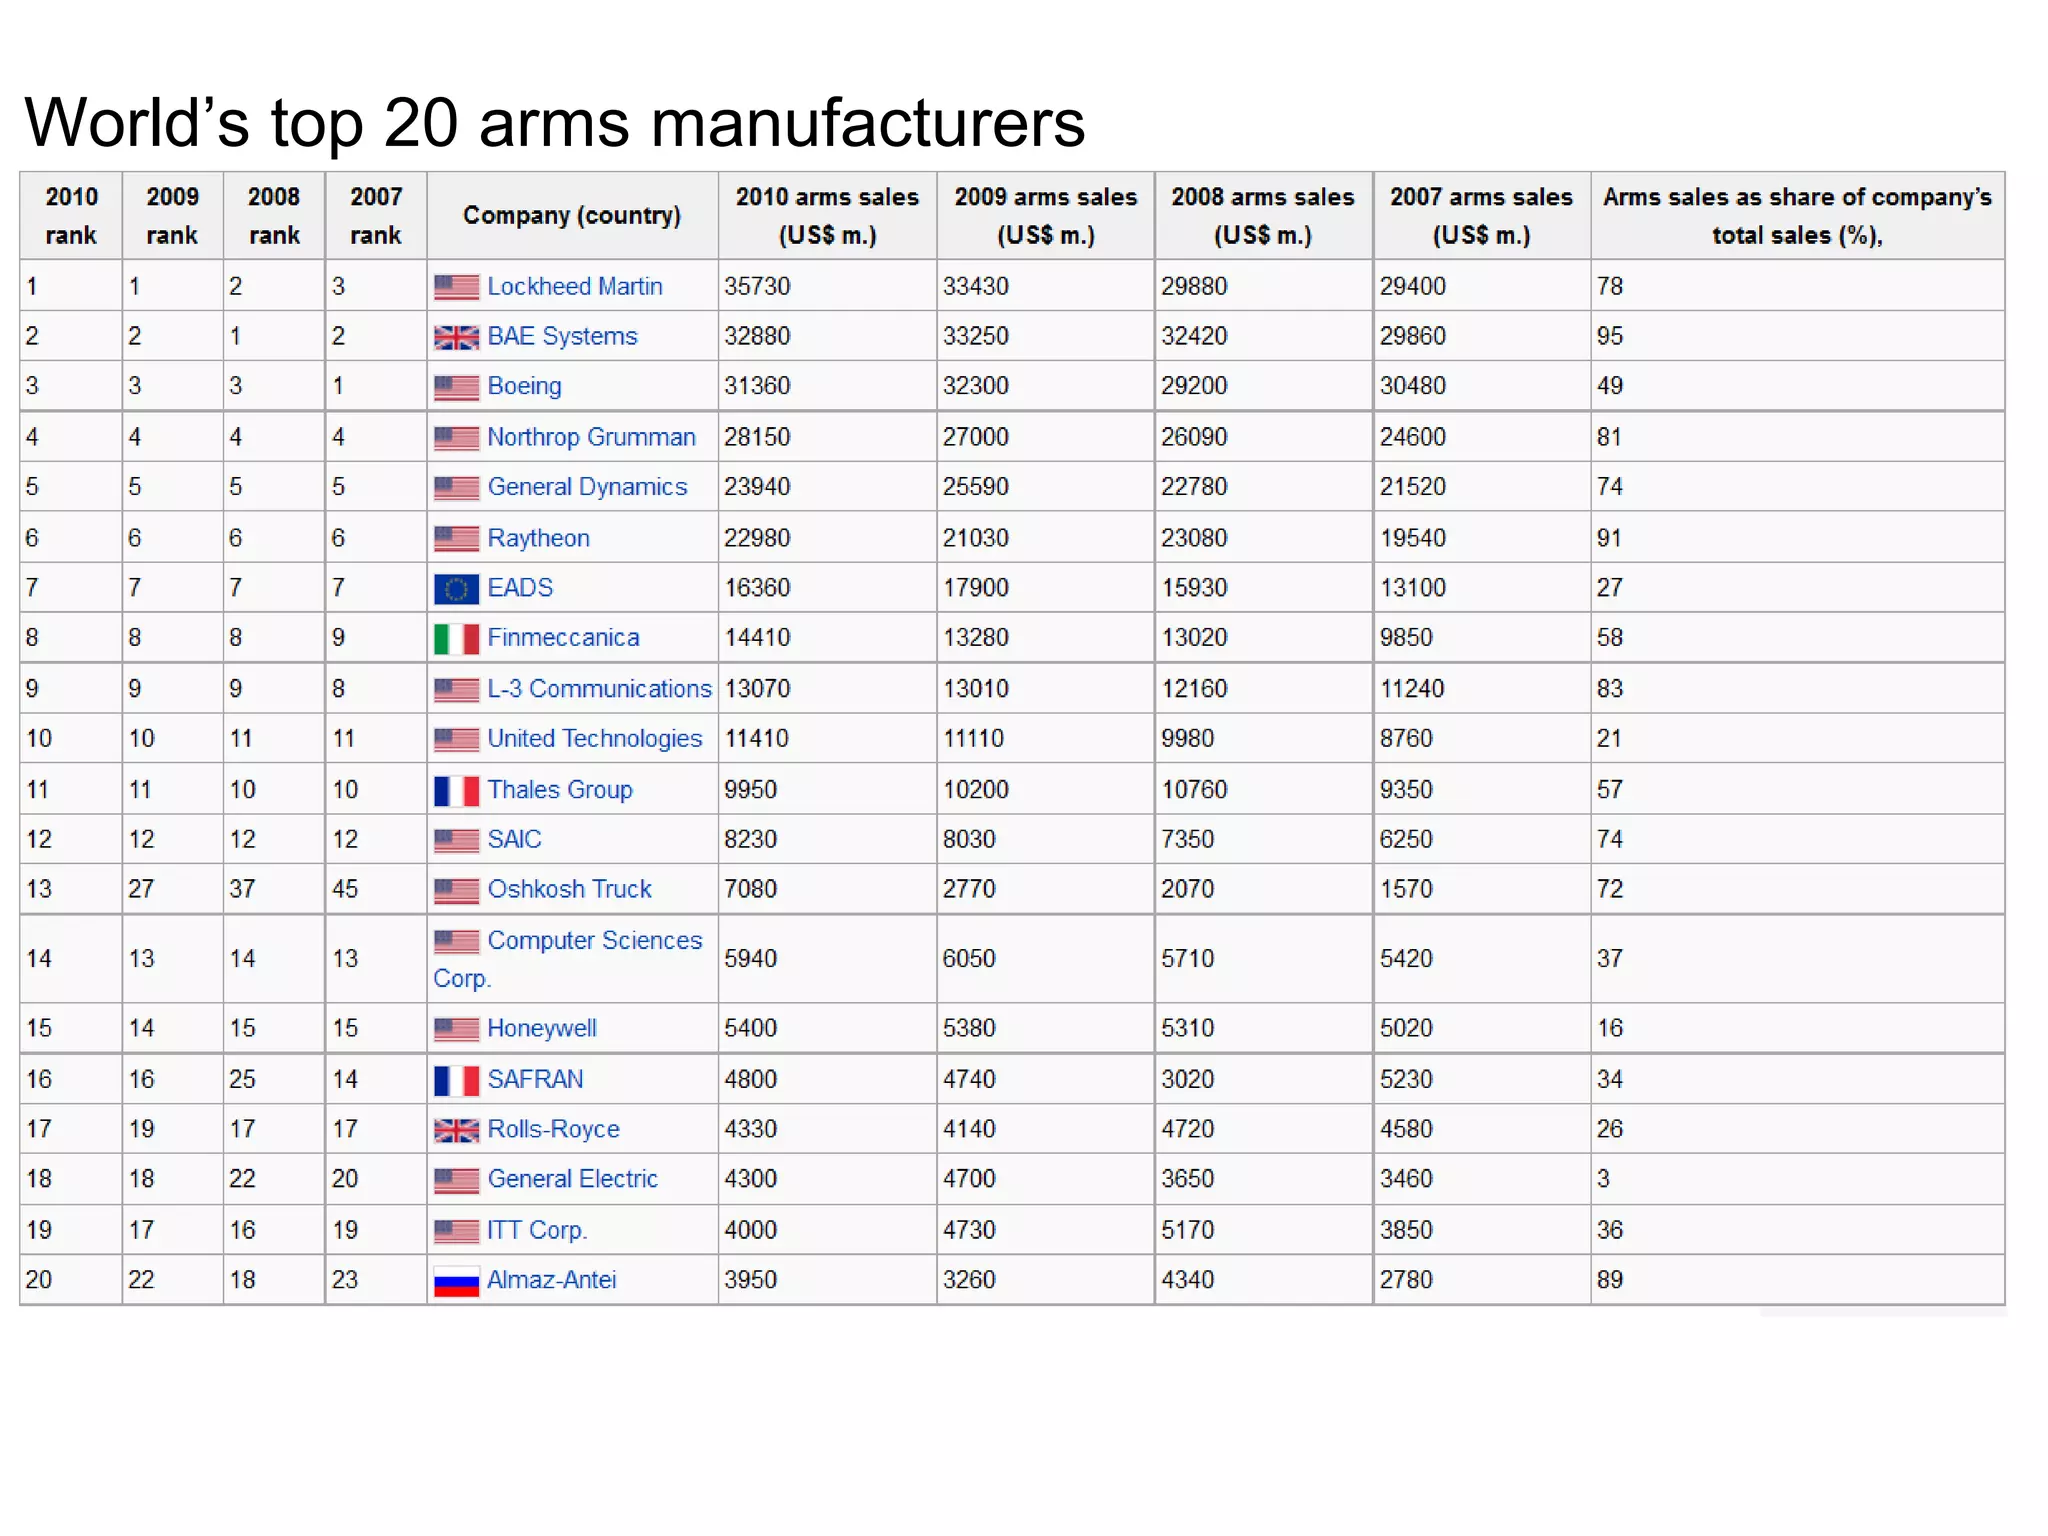Screen dimensions: 2048x1536
Task: Open the Computer Sciences Corp. link
Action: tap(568, 959)
